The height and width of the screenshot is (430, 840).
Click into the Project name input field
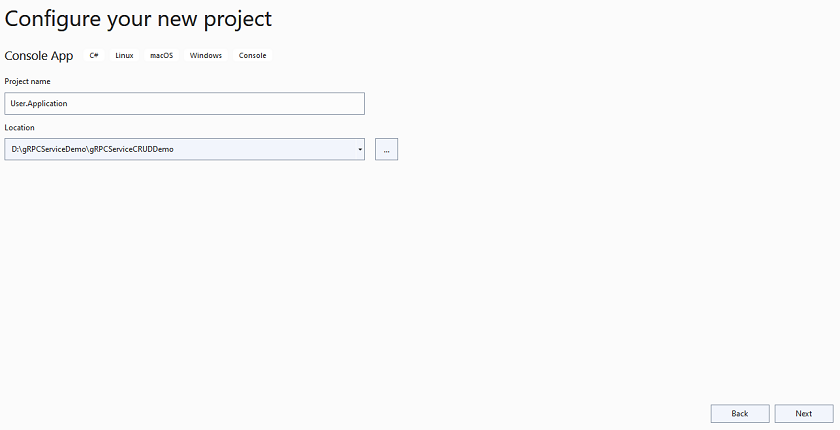point(184,103)
